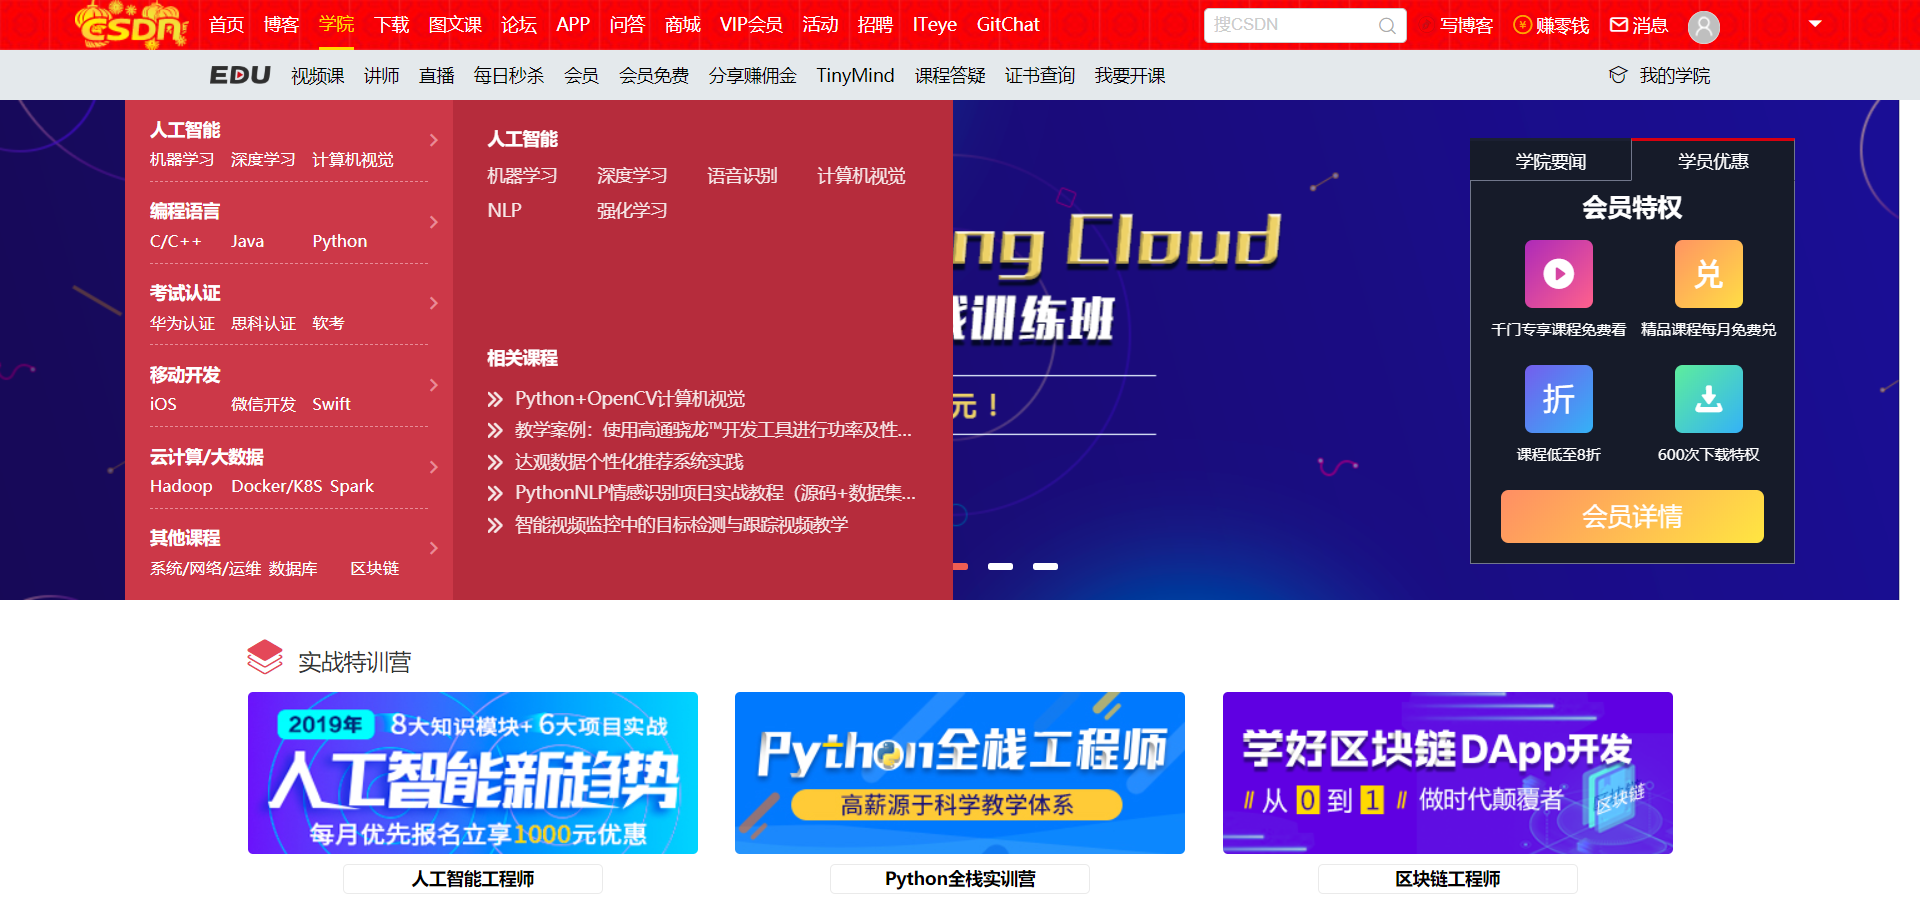Expand the 其他课程 category arrow
The image size is (1920, 903).
tap(434, 548)
